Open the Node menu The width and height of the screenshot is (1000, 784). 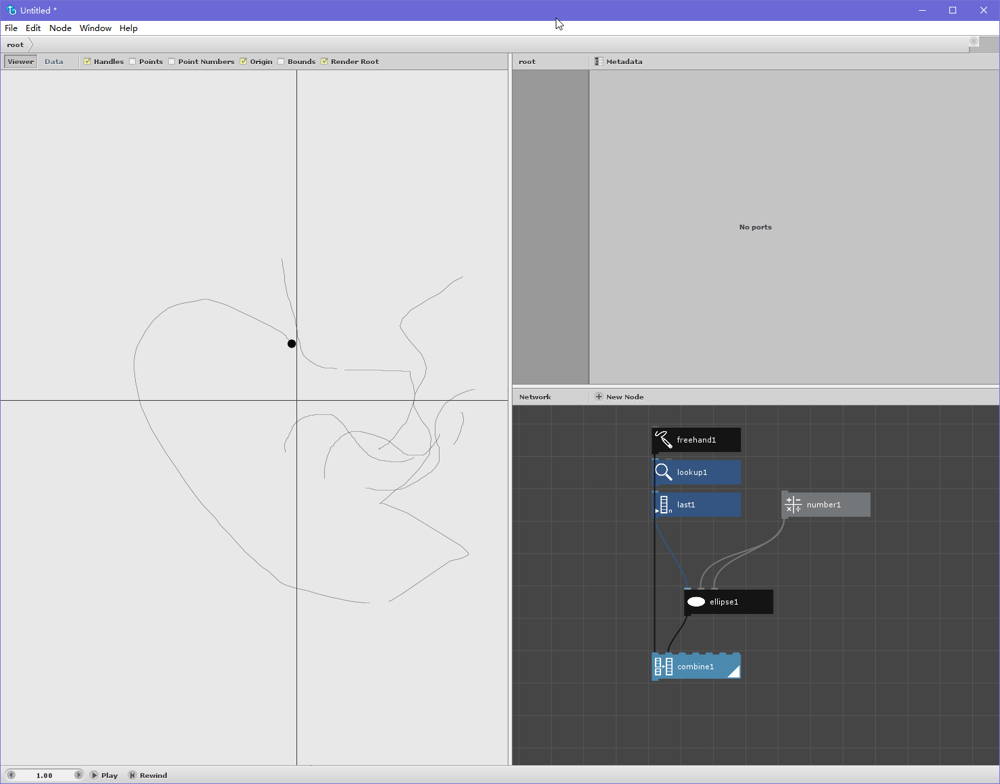[60, 28]
